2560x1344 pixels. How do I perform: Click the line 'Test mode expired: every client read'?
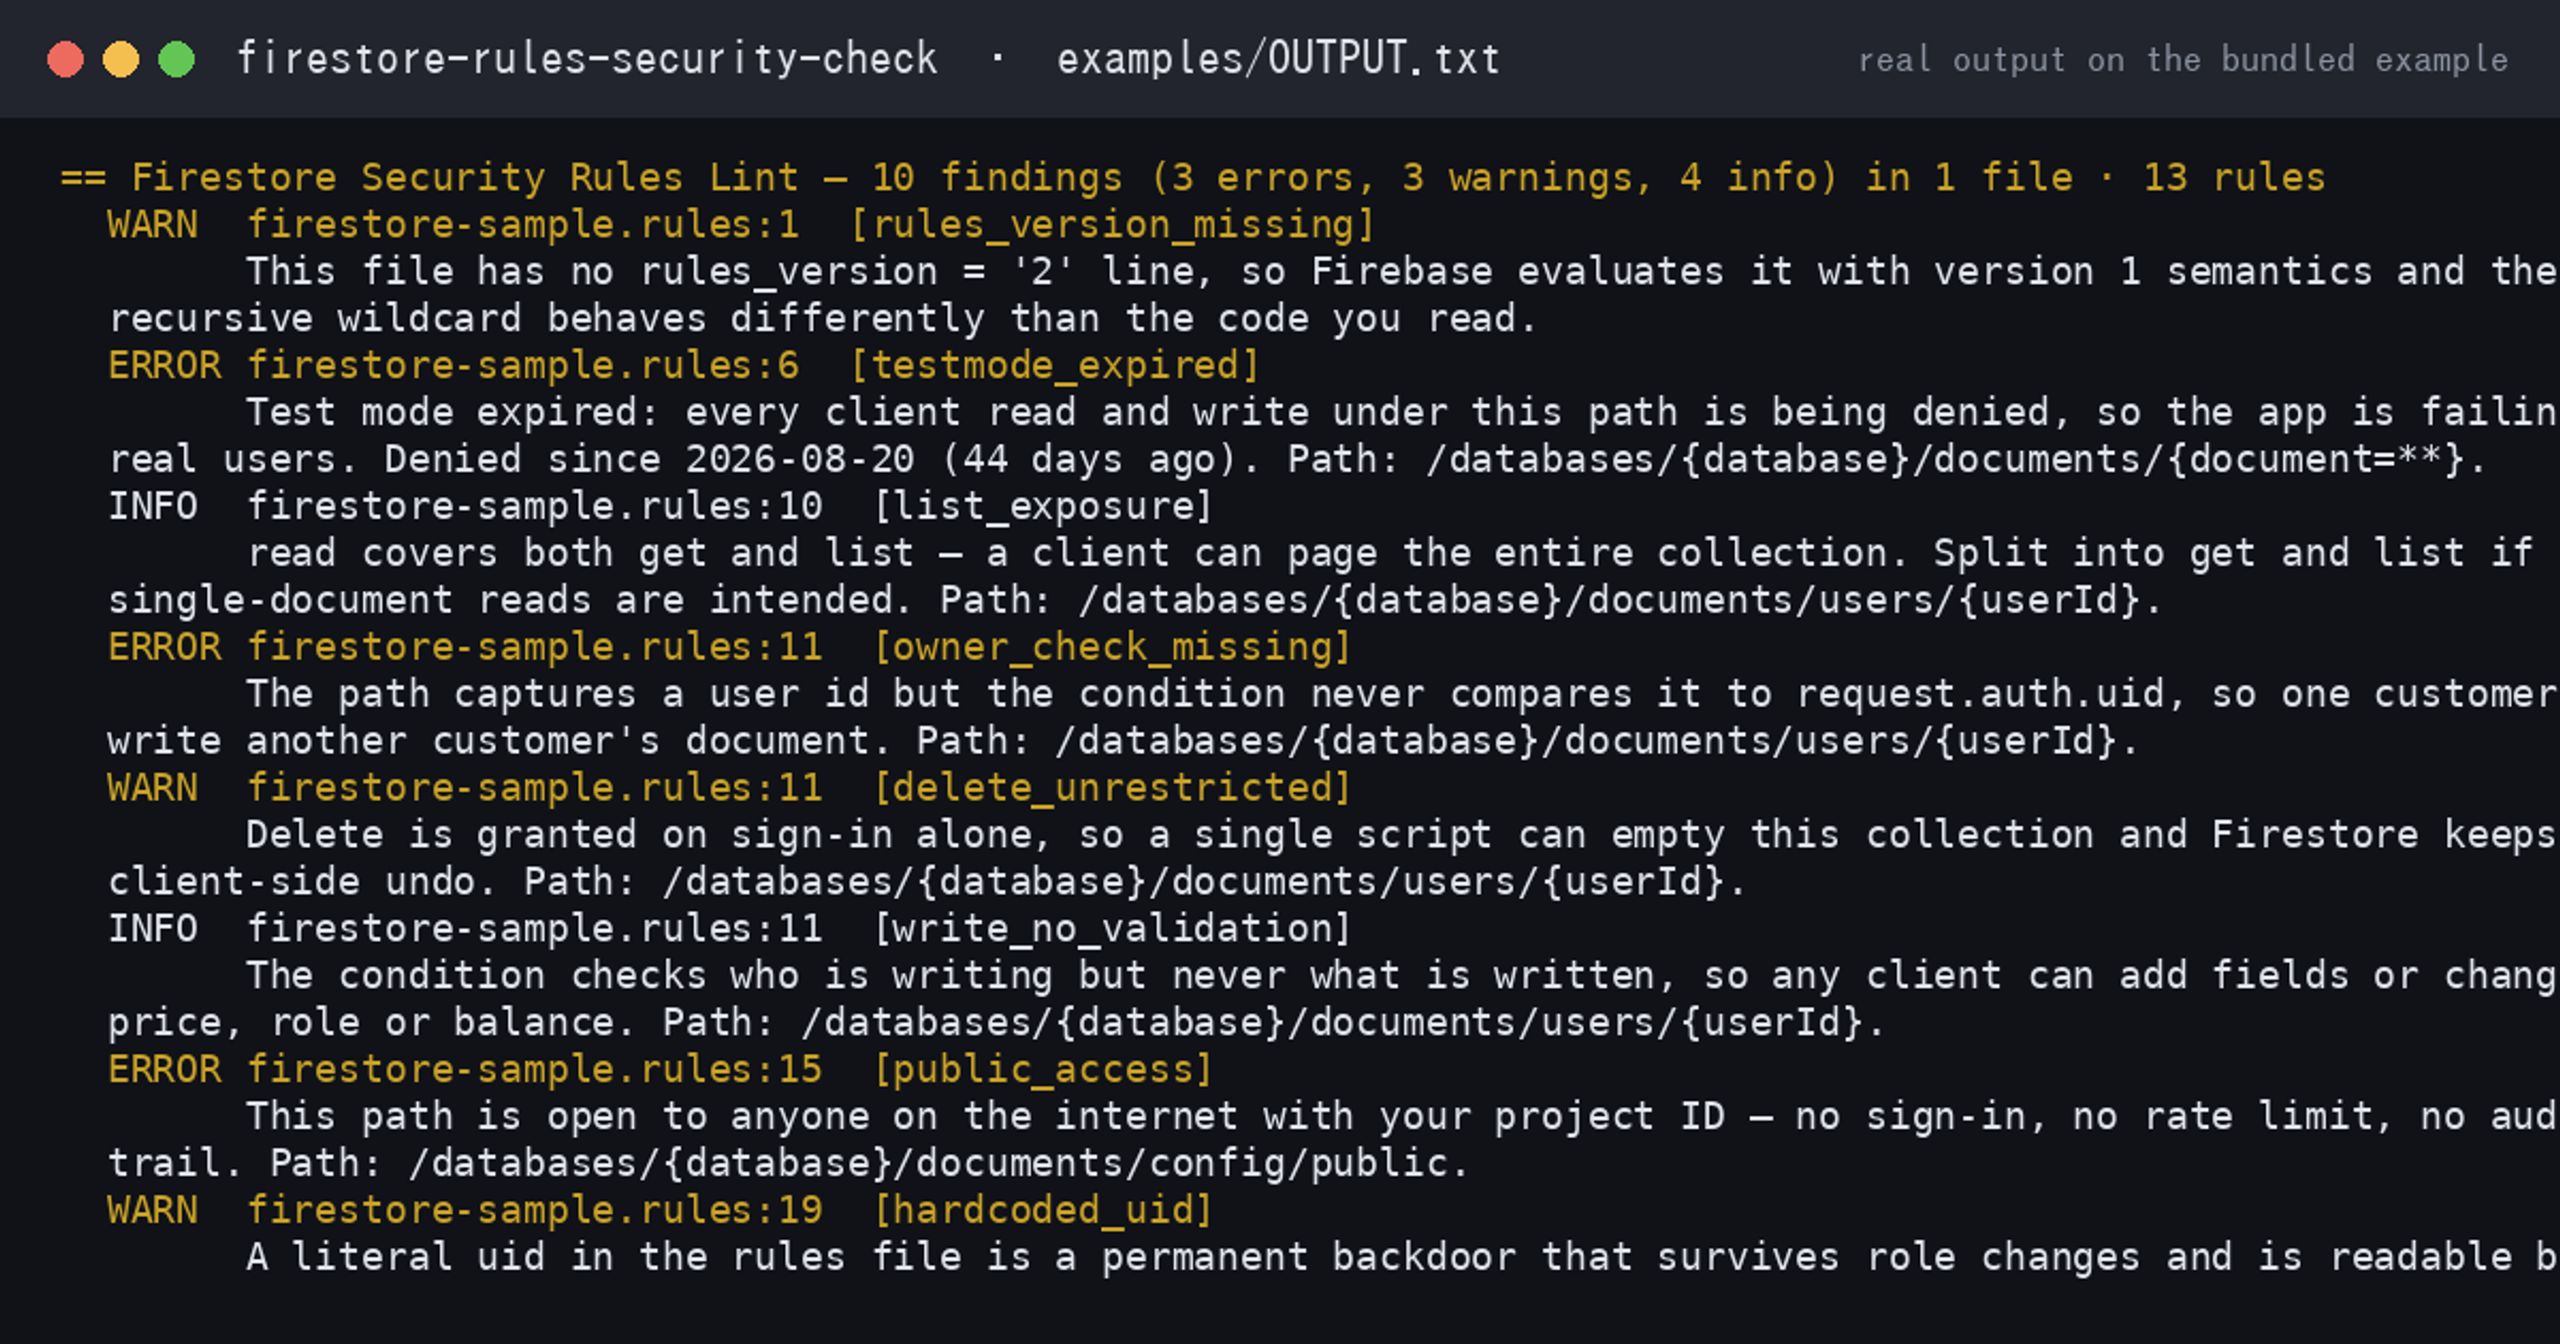1403,413
